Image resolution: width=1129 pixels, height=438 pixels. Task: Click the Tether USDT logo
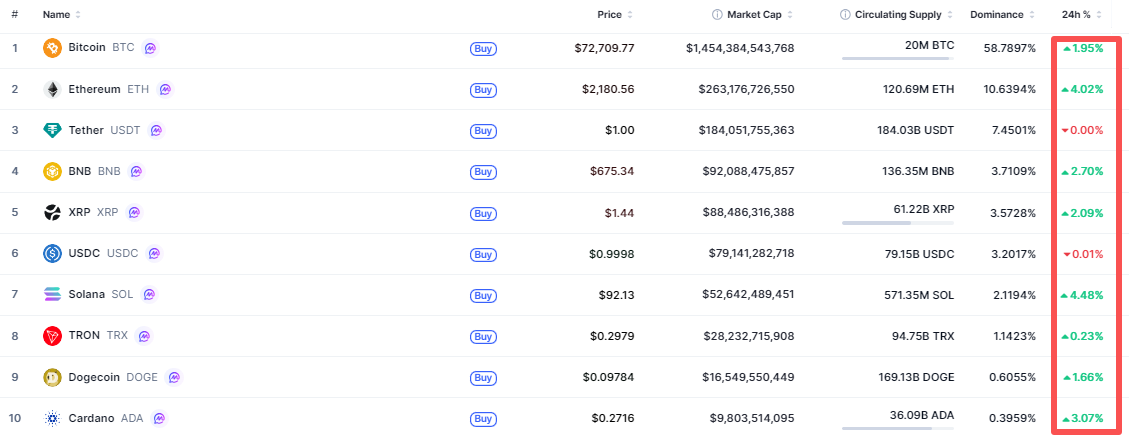click(x=53, y=130)
